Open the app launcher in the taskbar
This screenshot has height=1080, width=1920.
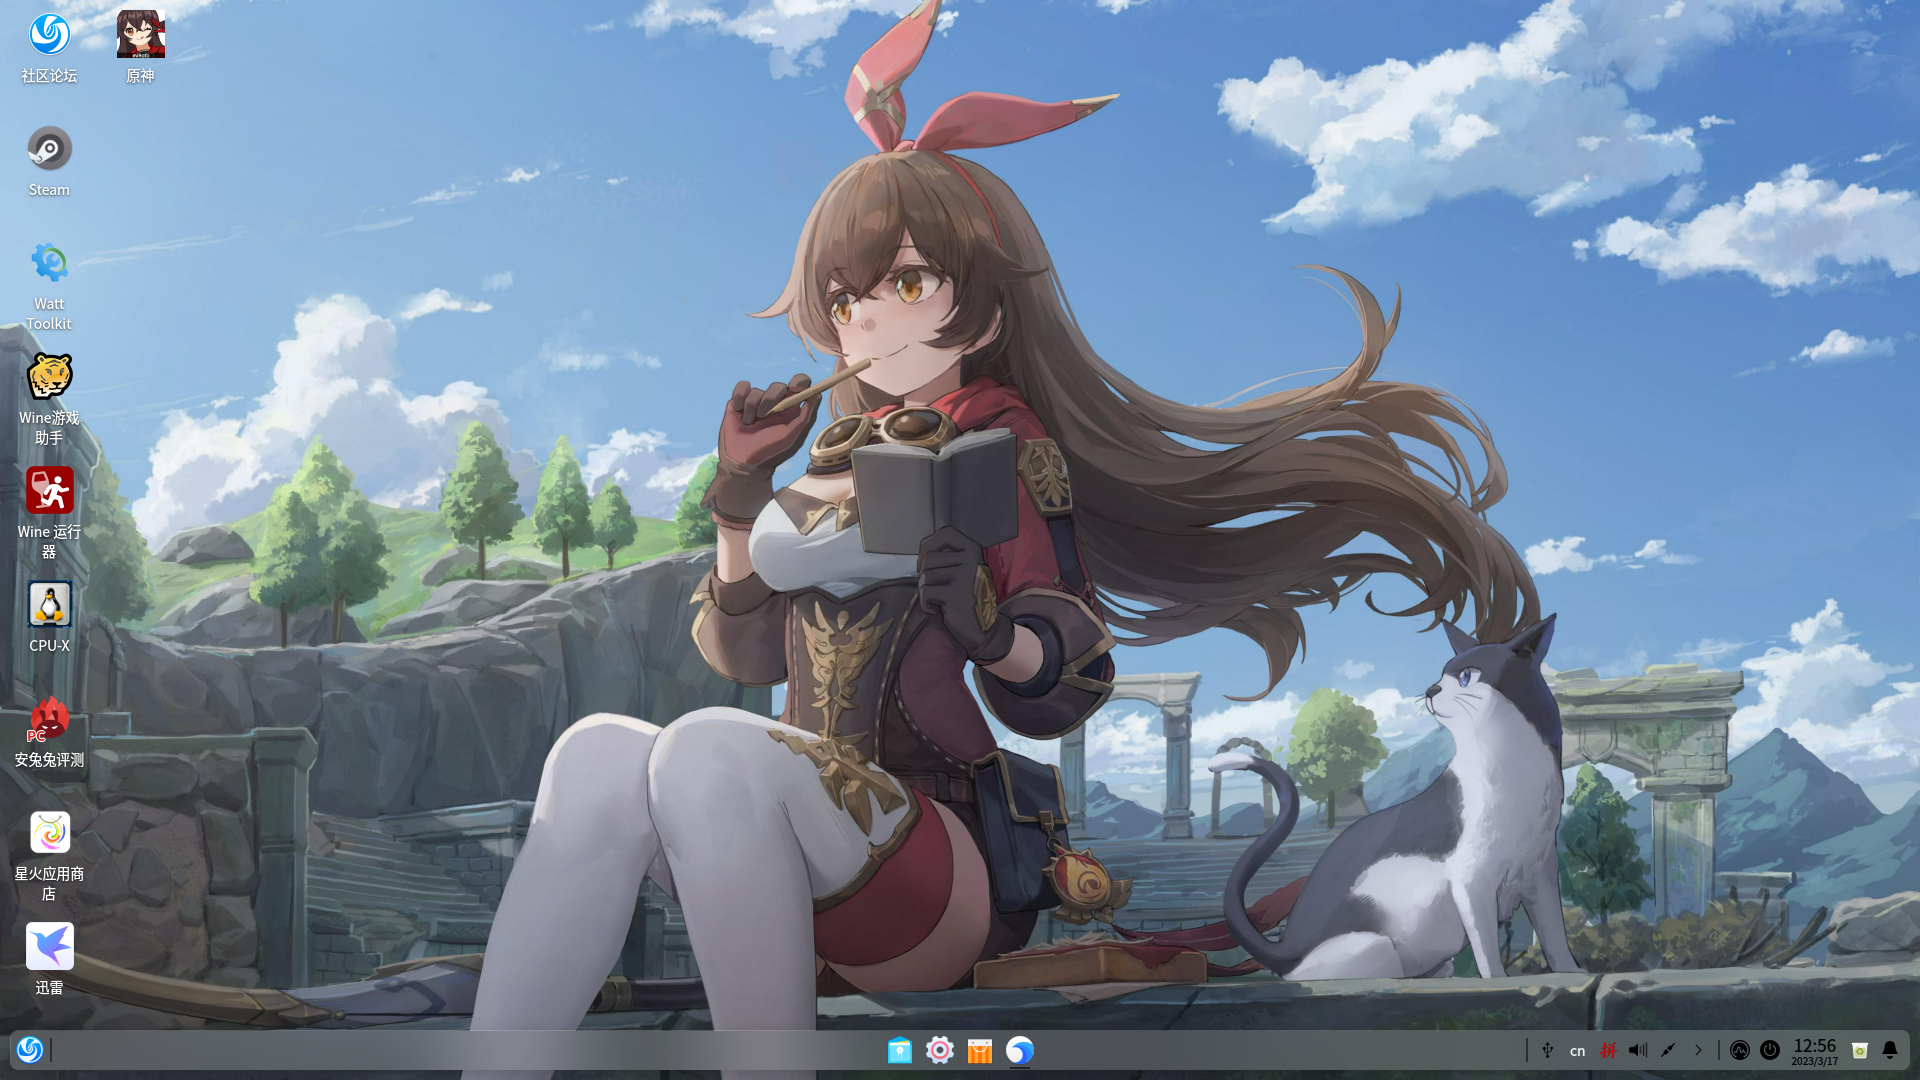coord(31,1050)
